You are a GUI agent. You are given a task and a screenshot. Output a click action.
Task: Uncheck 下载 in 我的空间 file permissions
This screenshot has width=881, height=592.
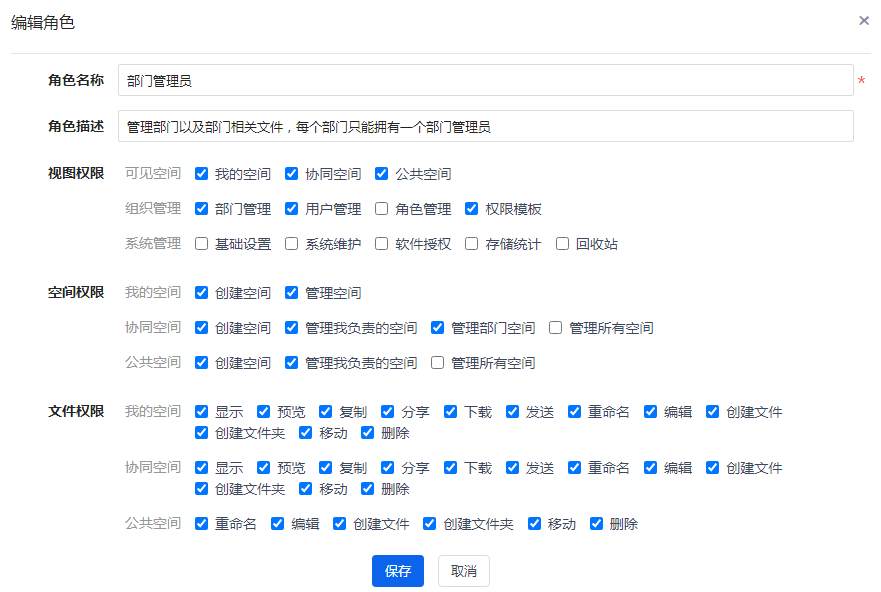[450, 412]
